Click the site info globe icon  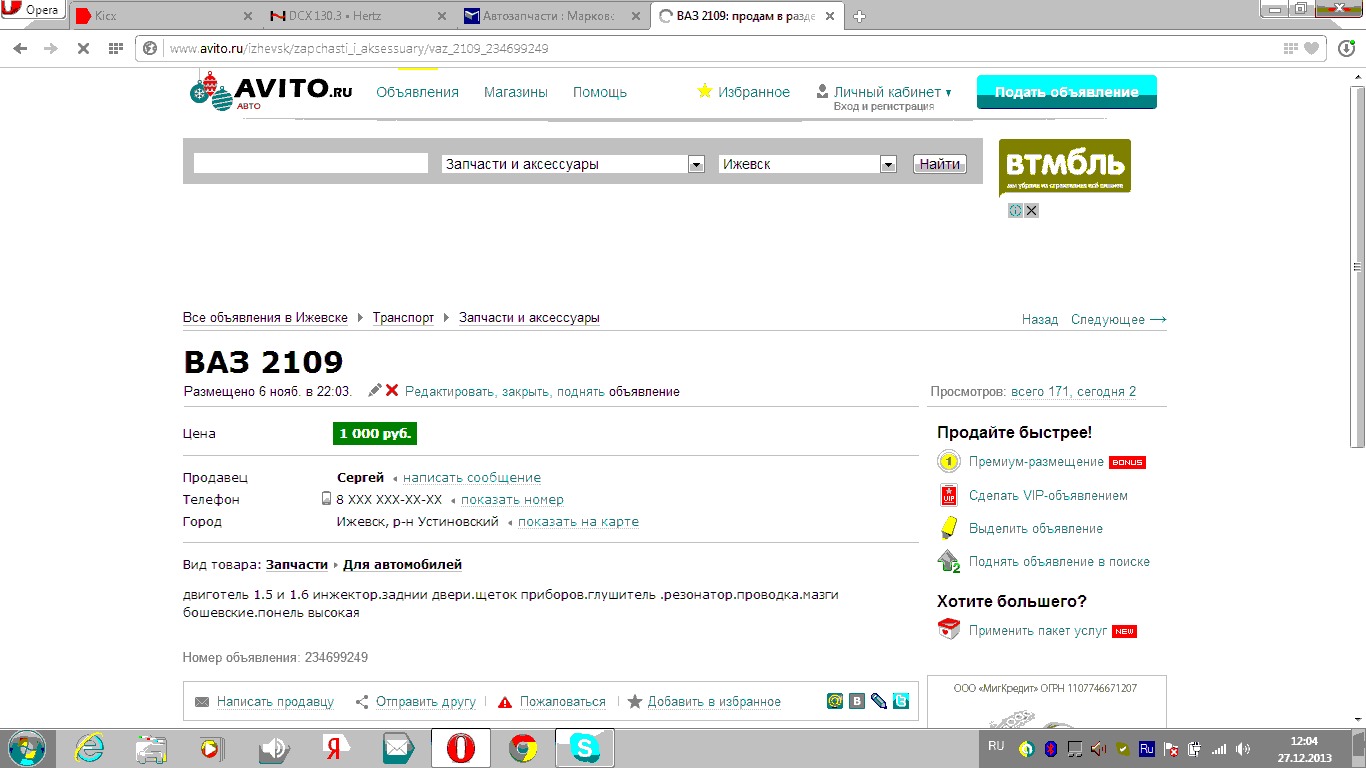(x=150, y=48)
